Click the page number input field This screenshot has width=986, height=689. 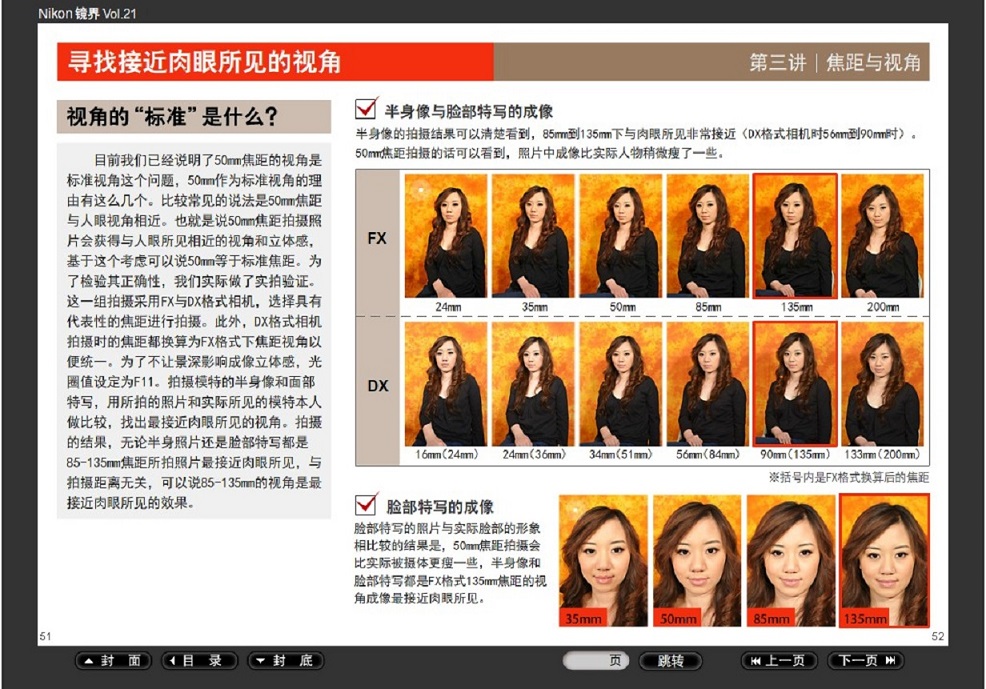click(596, 661)
